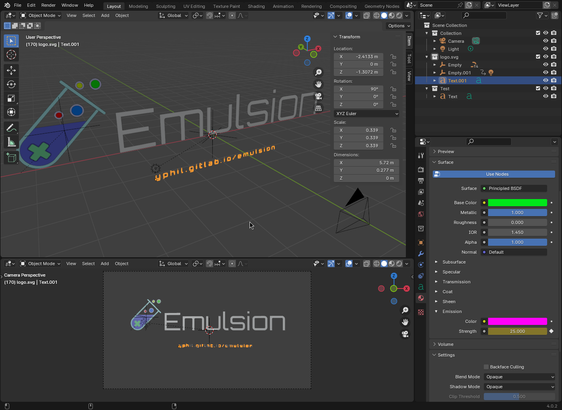562x410 pixels.
Task: Open the Add menu in top viewport
Action: (105, 15)
